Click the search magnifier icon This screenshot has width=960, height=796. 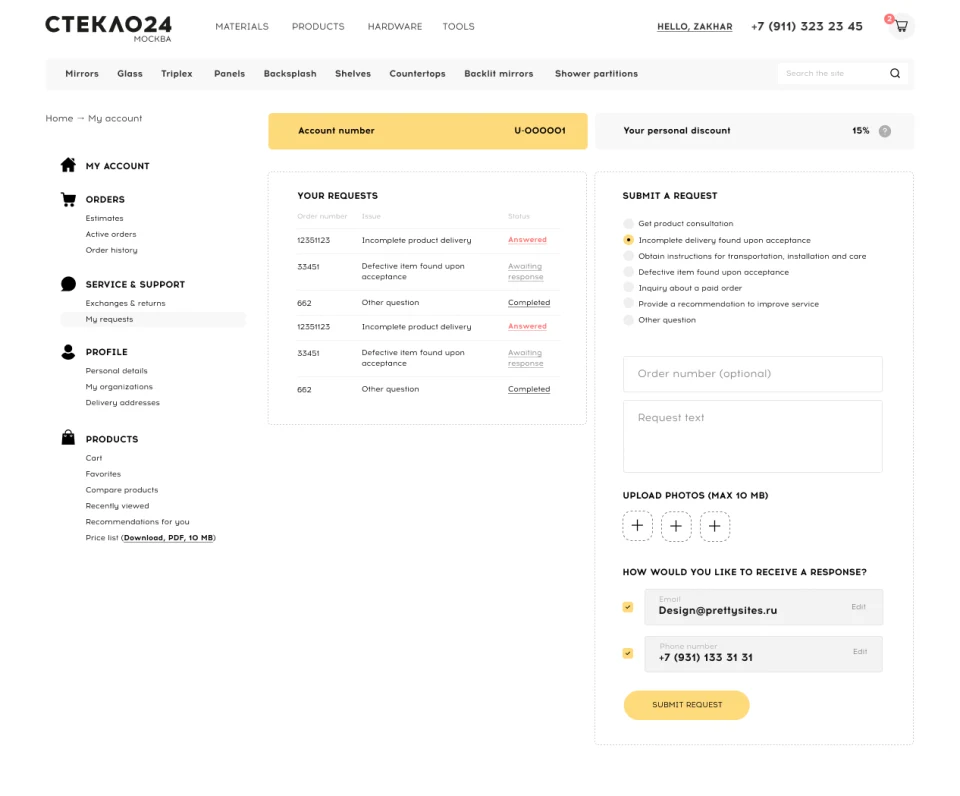tap(895, 73)
